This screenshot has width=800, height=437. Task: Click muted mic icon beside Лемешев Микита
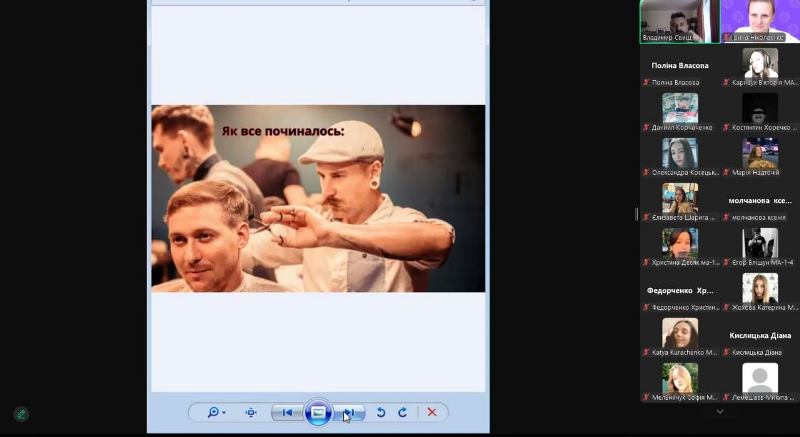(727, 397)
